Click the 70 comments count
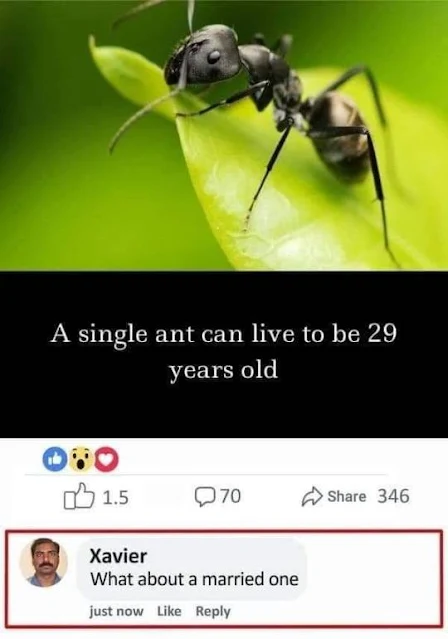This screenshot has width=448, height=639. [231, 496]
